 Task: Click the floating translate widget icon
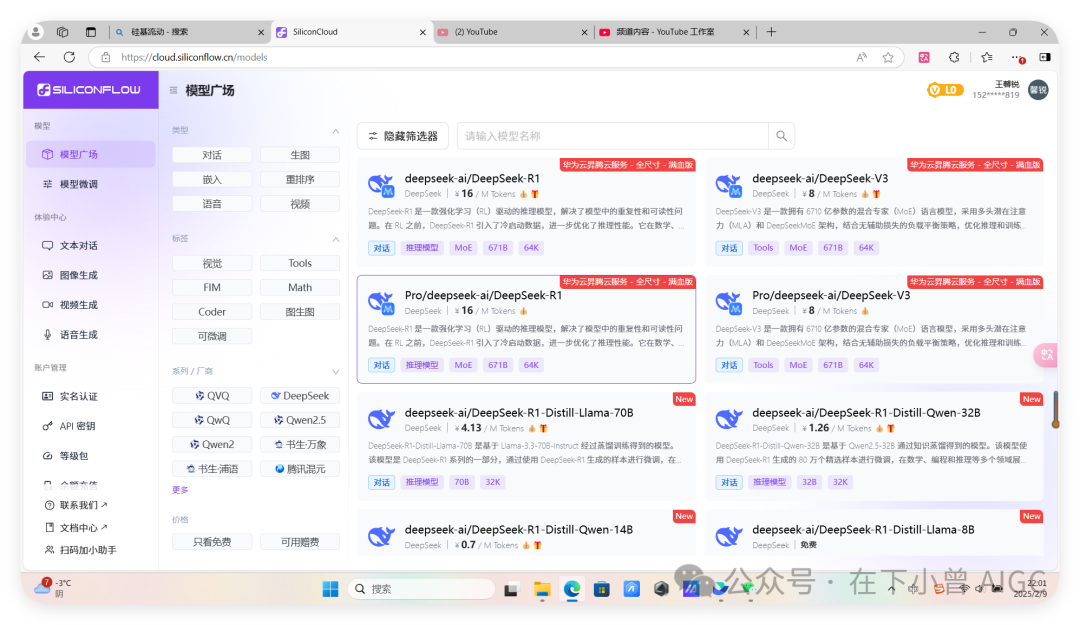click(1046, 355)
